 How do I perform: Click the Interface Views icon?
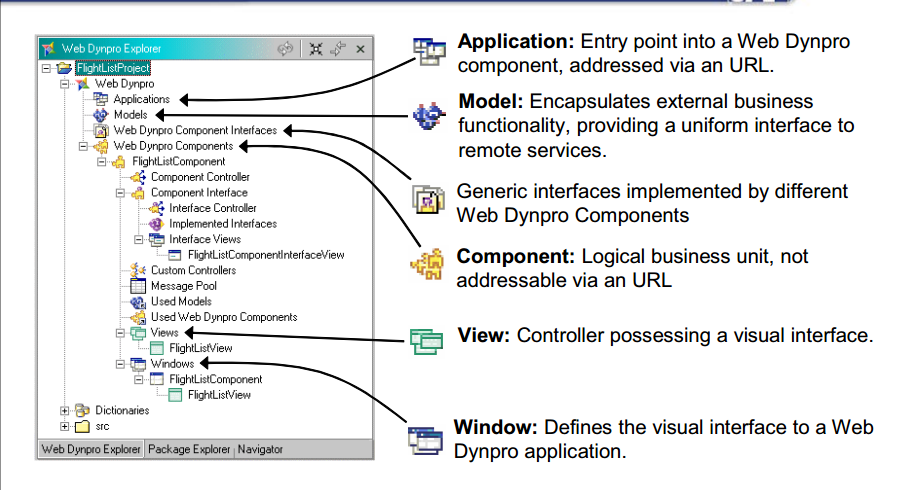(x=156, y=239)
